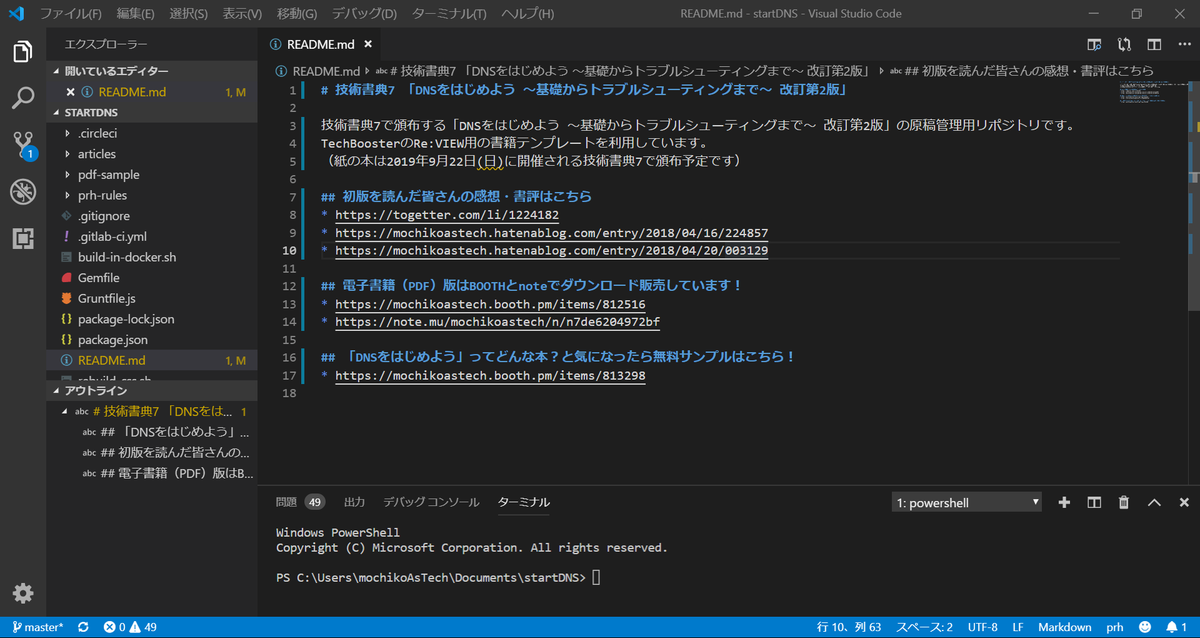Click note.mu/mochikoastech link on line 14
This screenshot has height=638, width=1200.
(x=497, y=322)
